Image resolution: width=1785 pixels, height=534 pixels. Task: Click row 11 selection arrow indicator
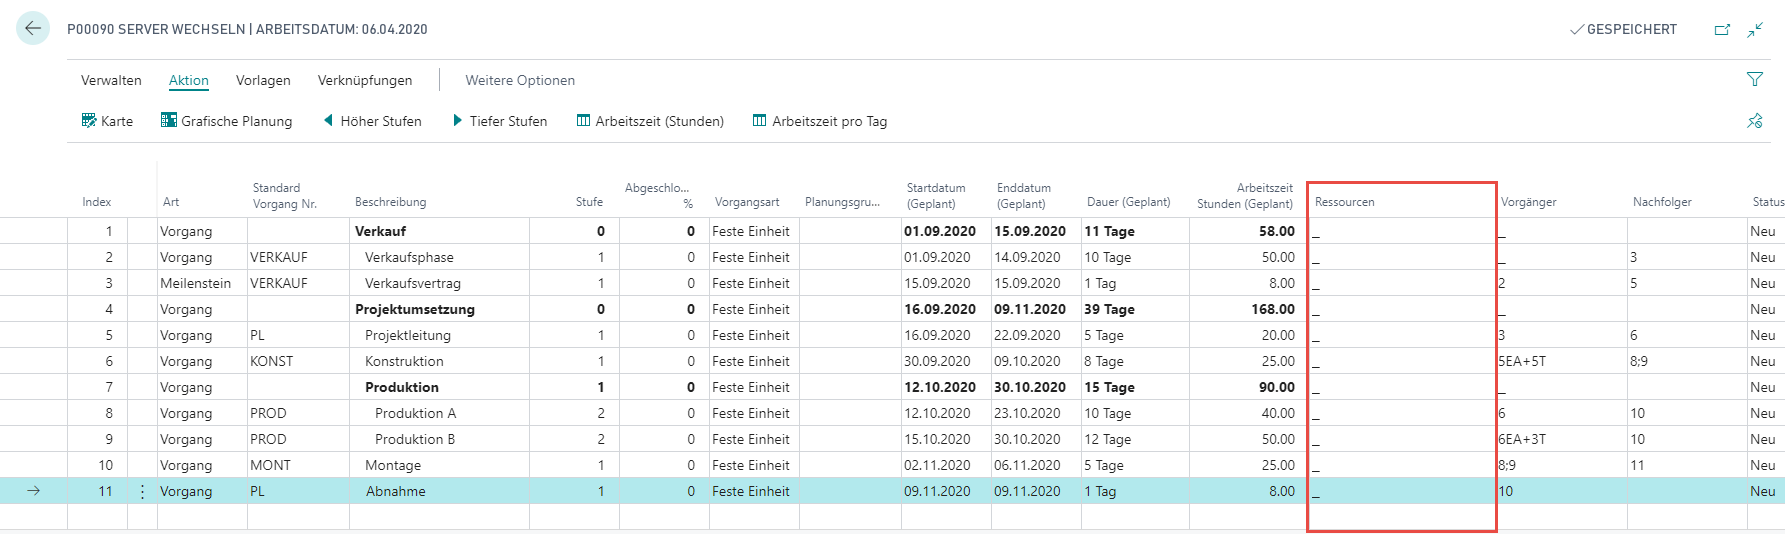coord(34,491)
